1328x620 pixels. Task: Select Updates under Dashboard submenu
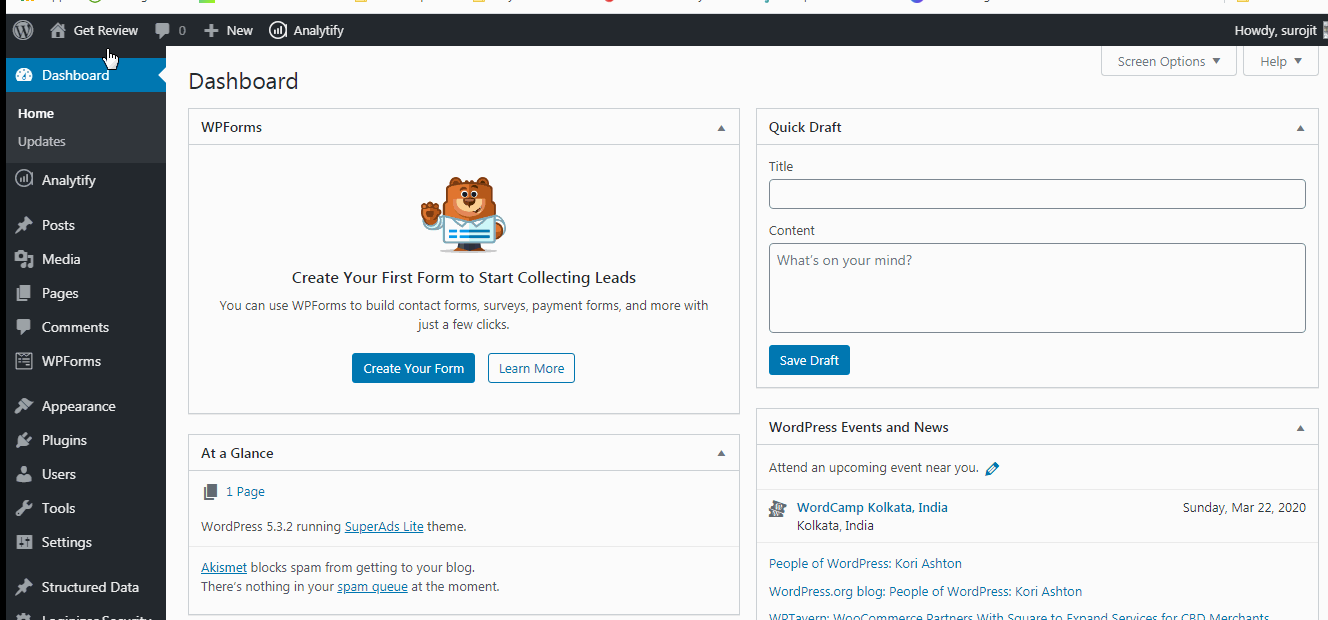point(42,141)
